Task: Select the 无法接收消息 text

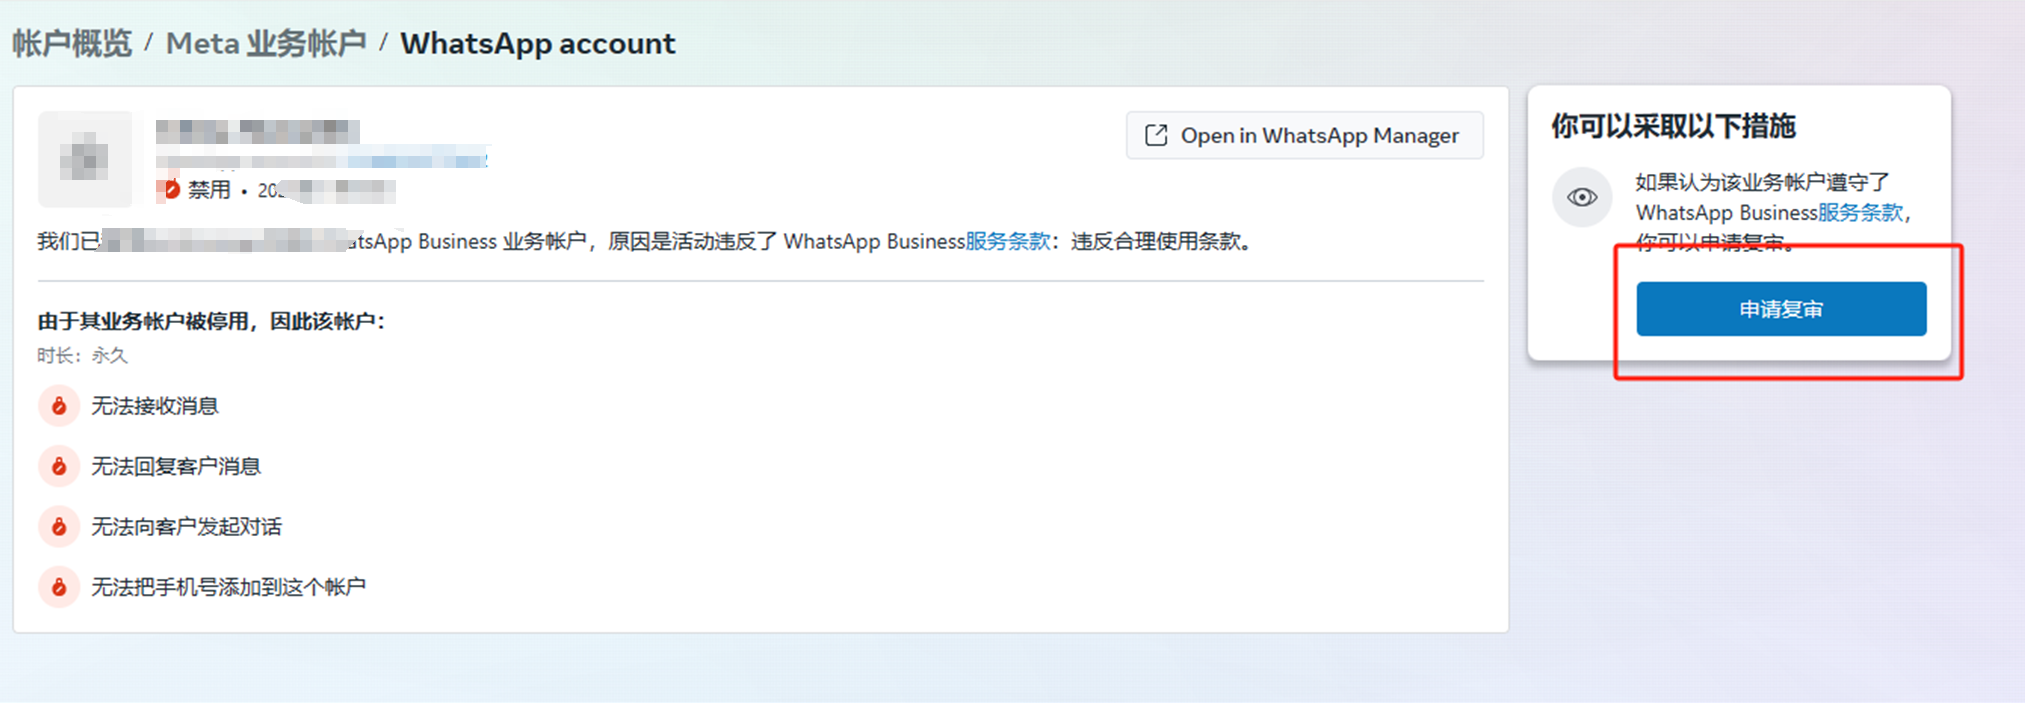Action: pos(155,406)
